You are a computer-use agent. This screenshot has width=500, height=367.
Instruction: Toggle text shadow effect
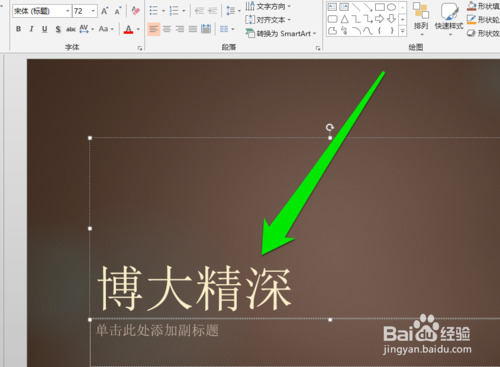58,29
